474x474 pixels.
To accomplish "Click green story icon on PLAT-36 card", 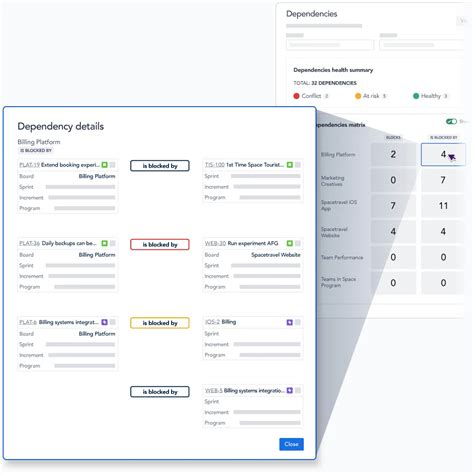I will tap(105, 243).
